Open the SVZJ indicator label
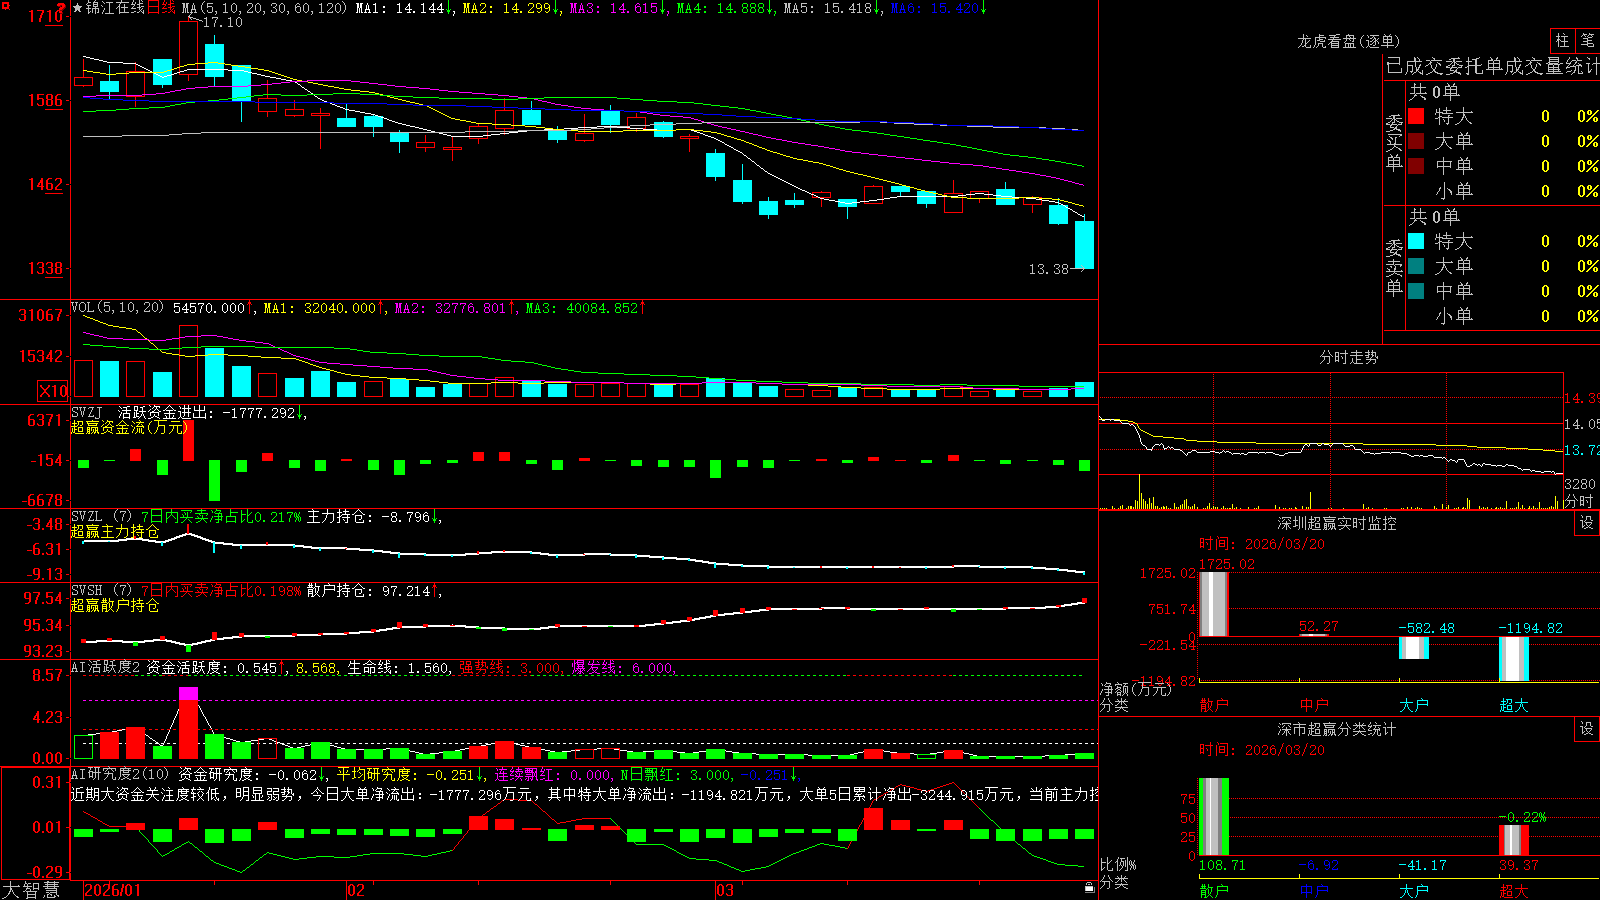The image size is (1600, 900). [x=87, y=412]
